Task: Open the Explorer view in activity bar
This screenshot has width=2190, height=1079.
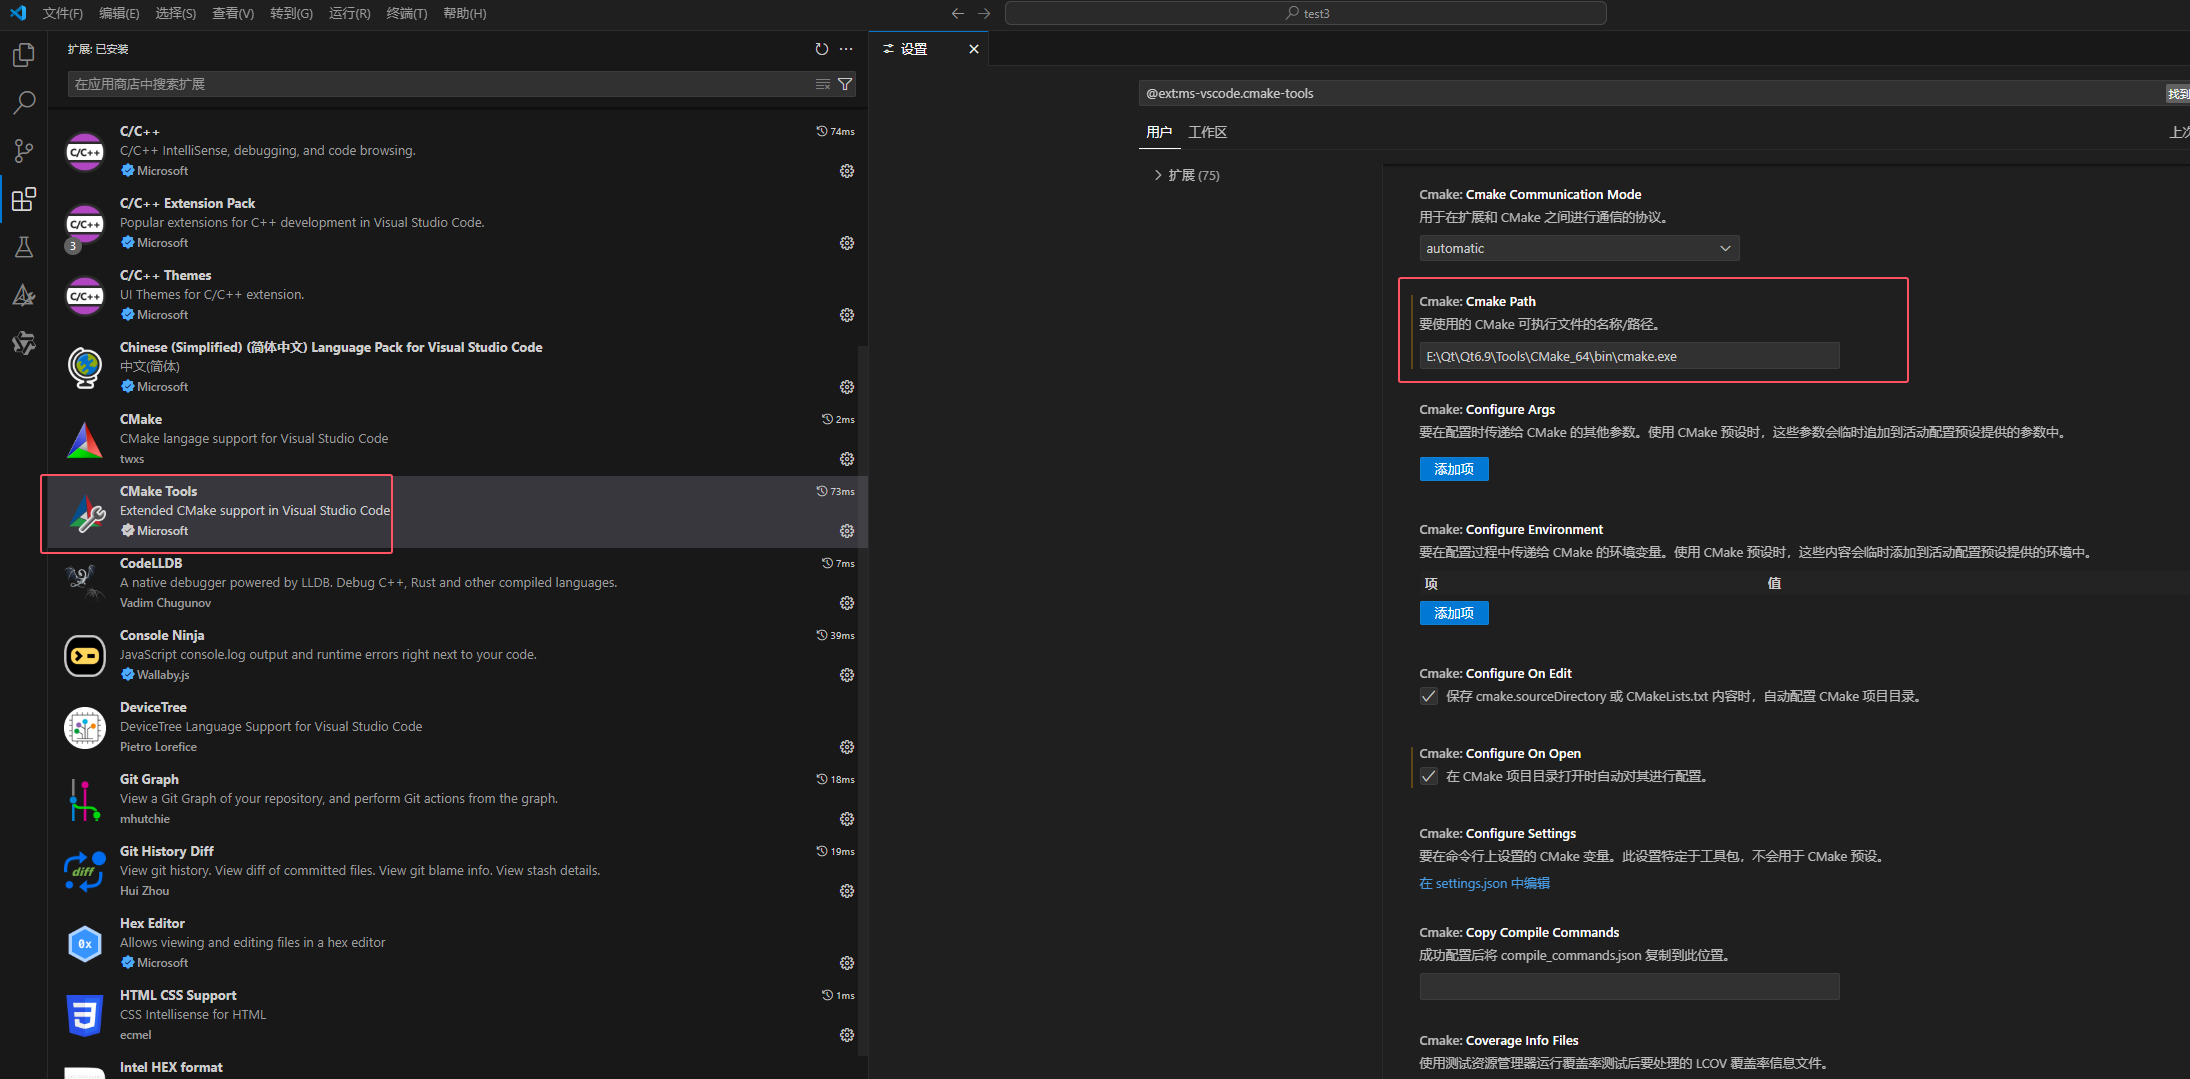Action: coord(24,55)
